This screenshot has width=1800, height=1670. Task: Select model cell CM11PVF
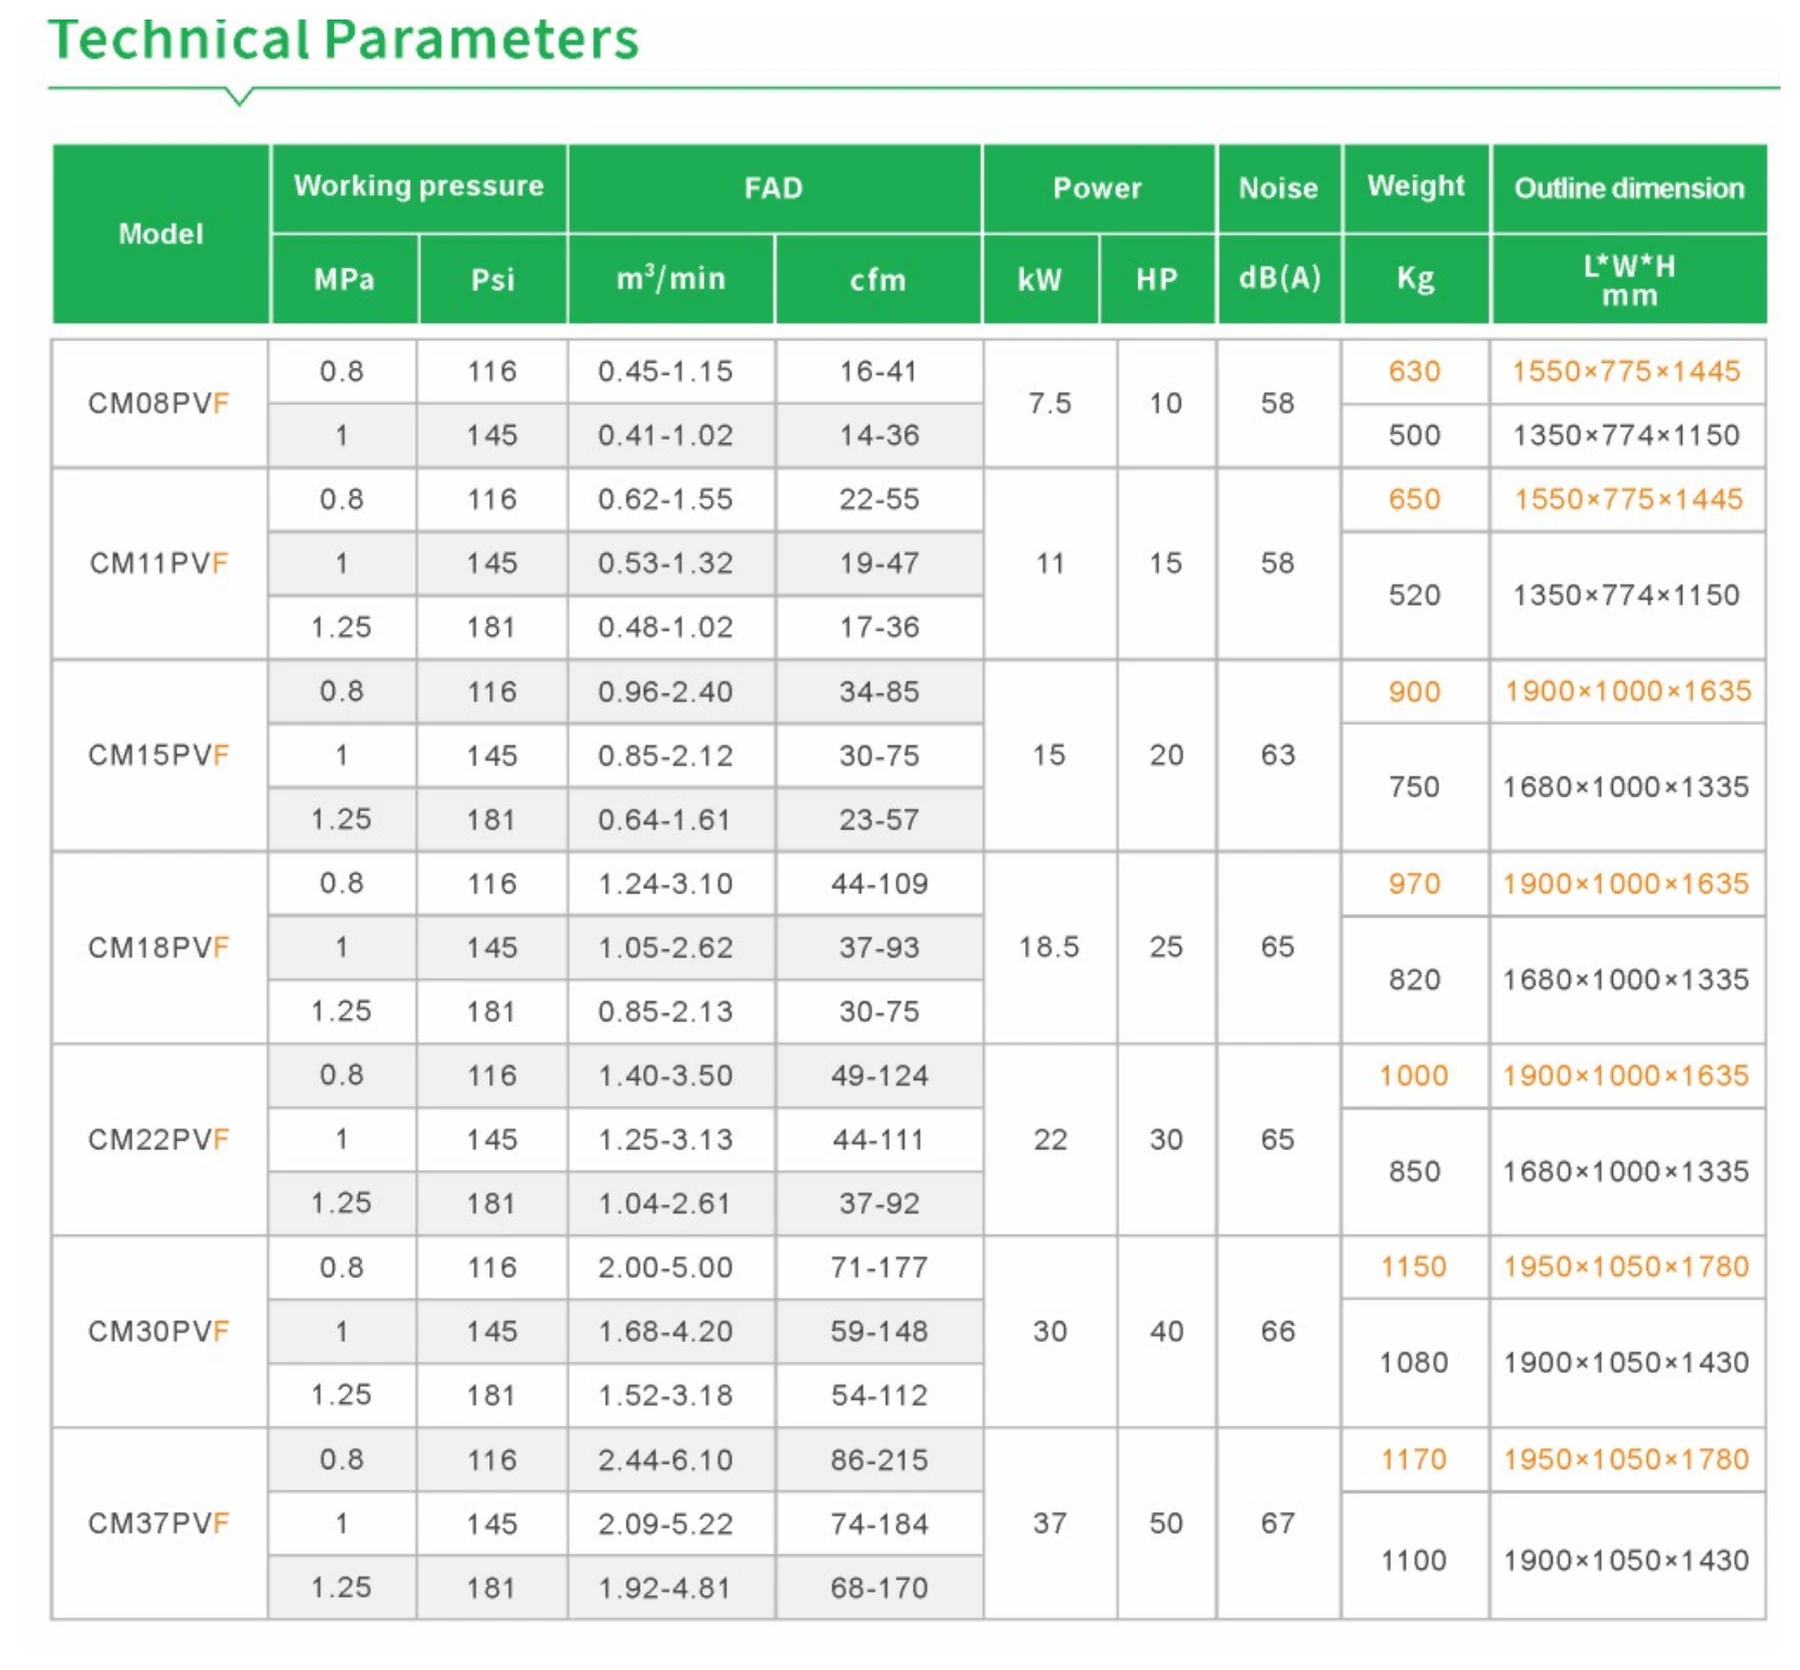pos(159,563)
